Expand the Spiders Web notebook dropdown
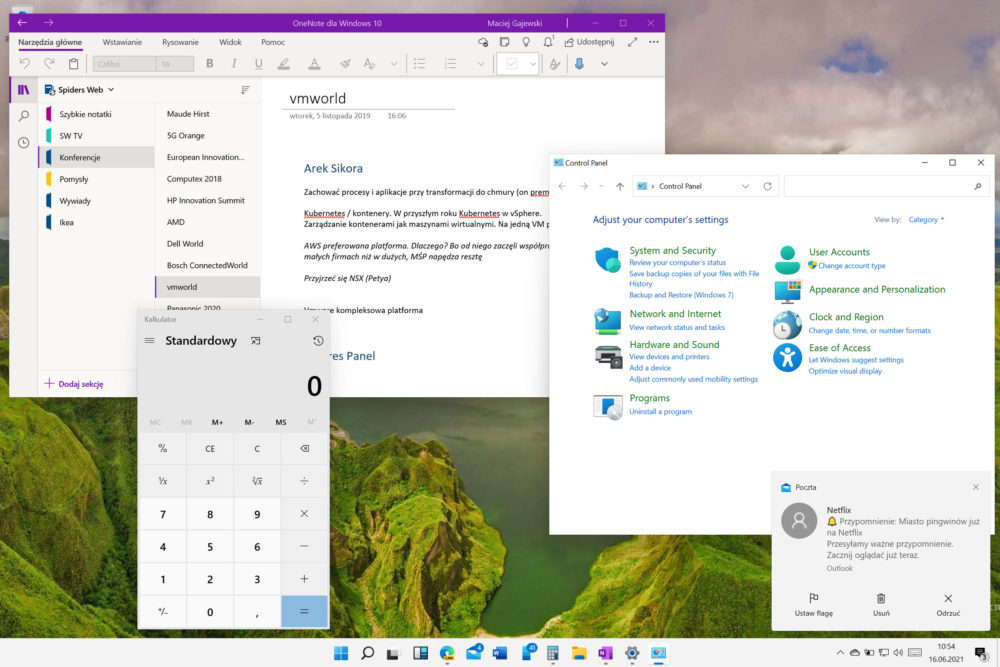The width and height of the screenshot is (1000, 667). pos(111,90)
